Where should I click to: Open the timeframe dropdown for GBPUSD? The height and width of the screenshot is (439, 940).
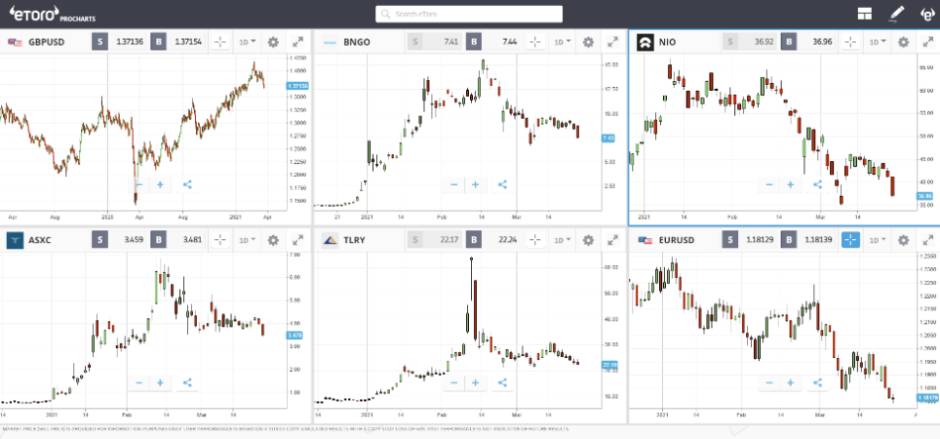pos(248,42)
